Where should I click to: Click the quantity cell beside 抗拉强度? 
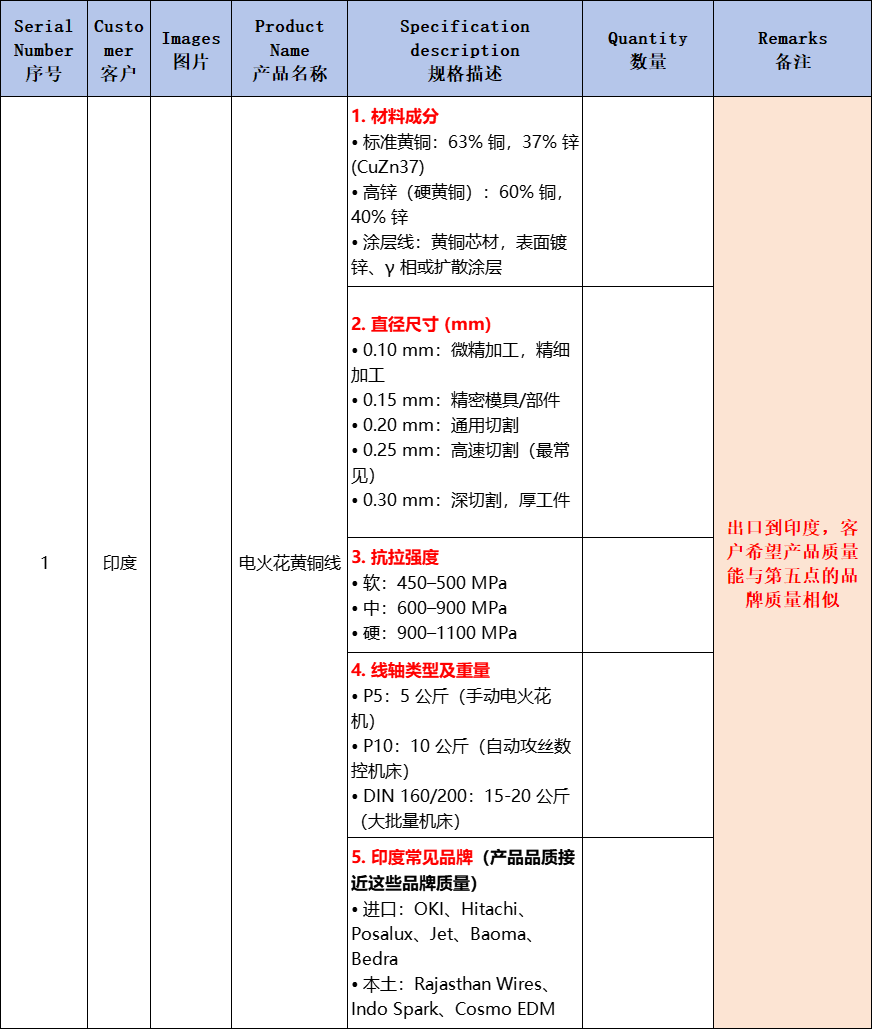click(647, 595)
